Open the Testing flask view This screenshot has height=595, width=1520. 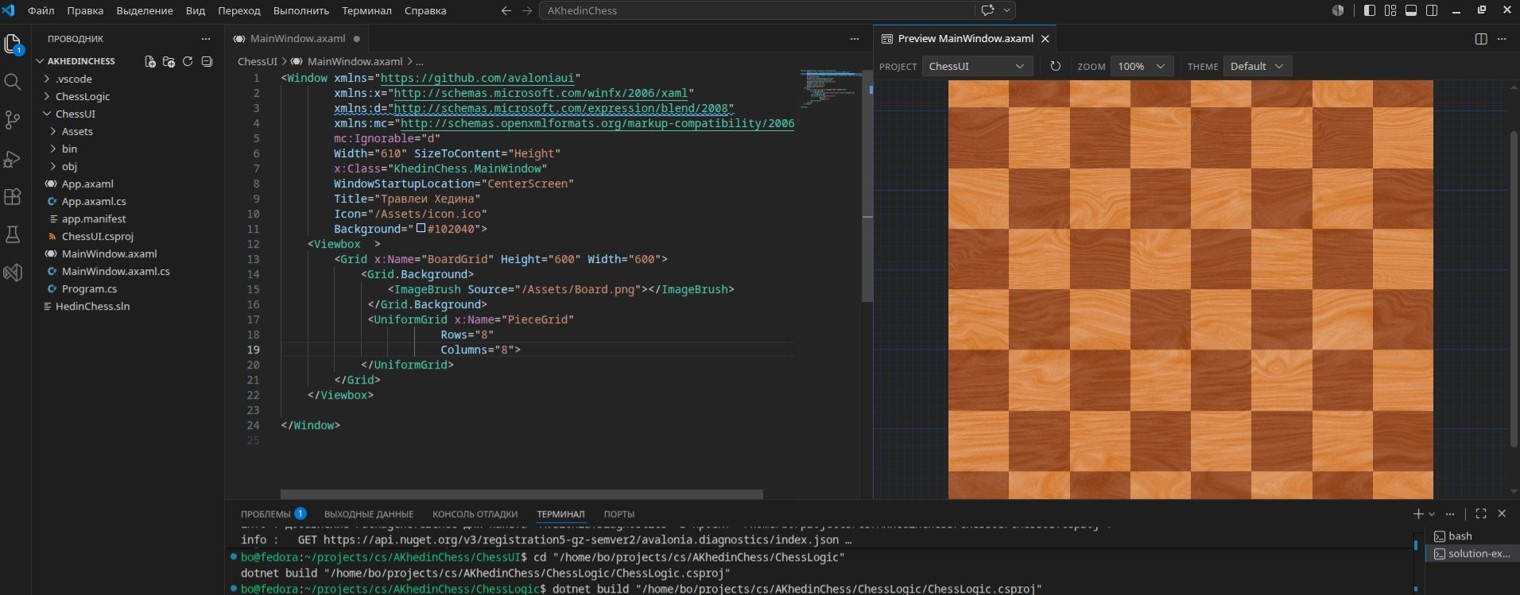coord(13,235)
